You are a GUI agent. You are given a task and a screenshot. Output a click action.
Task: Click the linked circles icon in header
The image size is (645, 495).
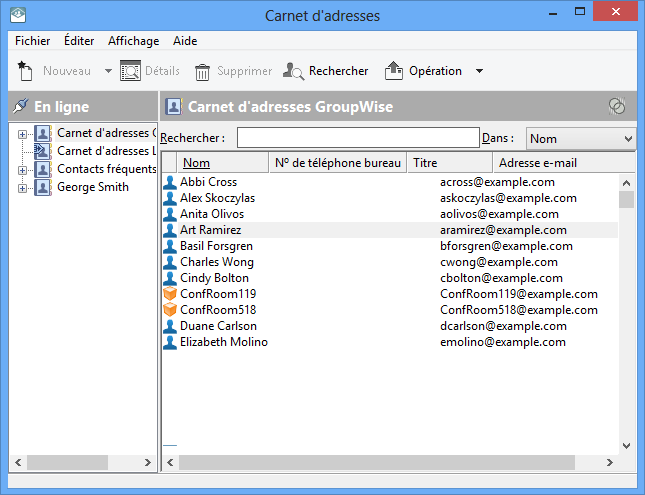point(617,106)
